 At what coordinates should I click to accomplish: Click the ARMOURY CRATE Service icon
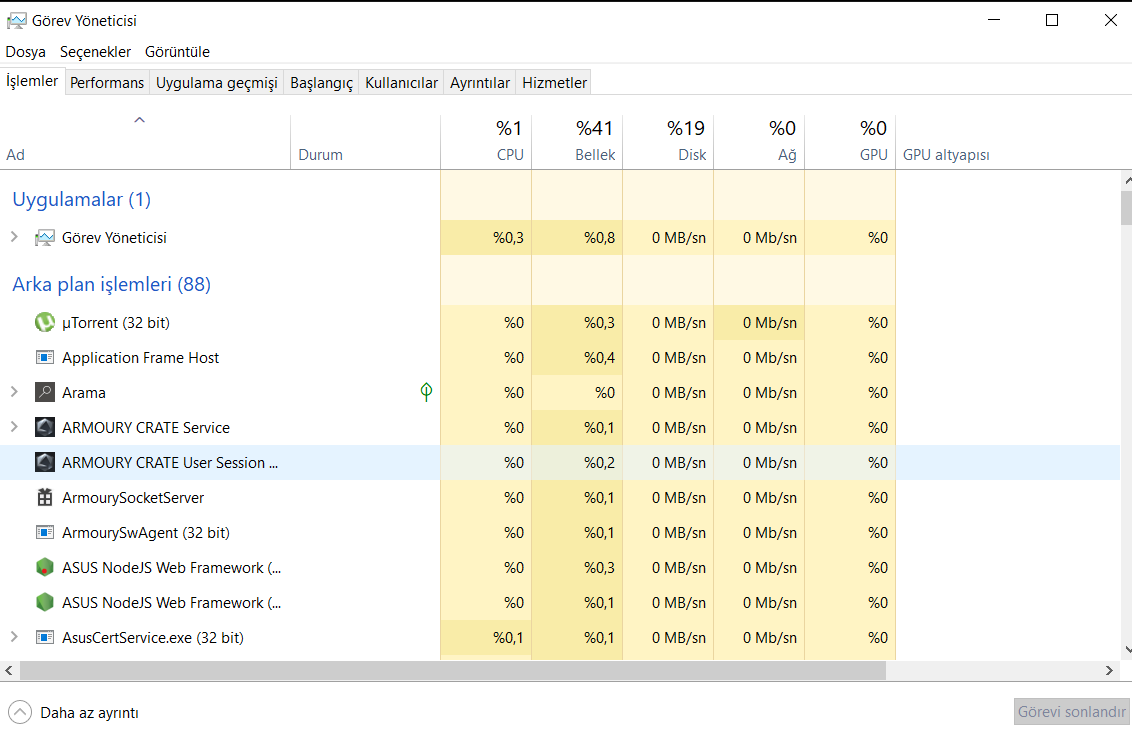click(x=44, y=428)
